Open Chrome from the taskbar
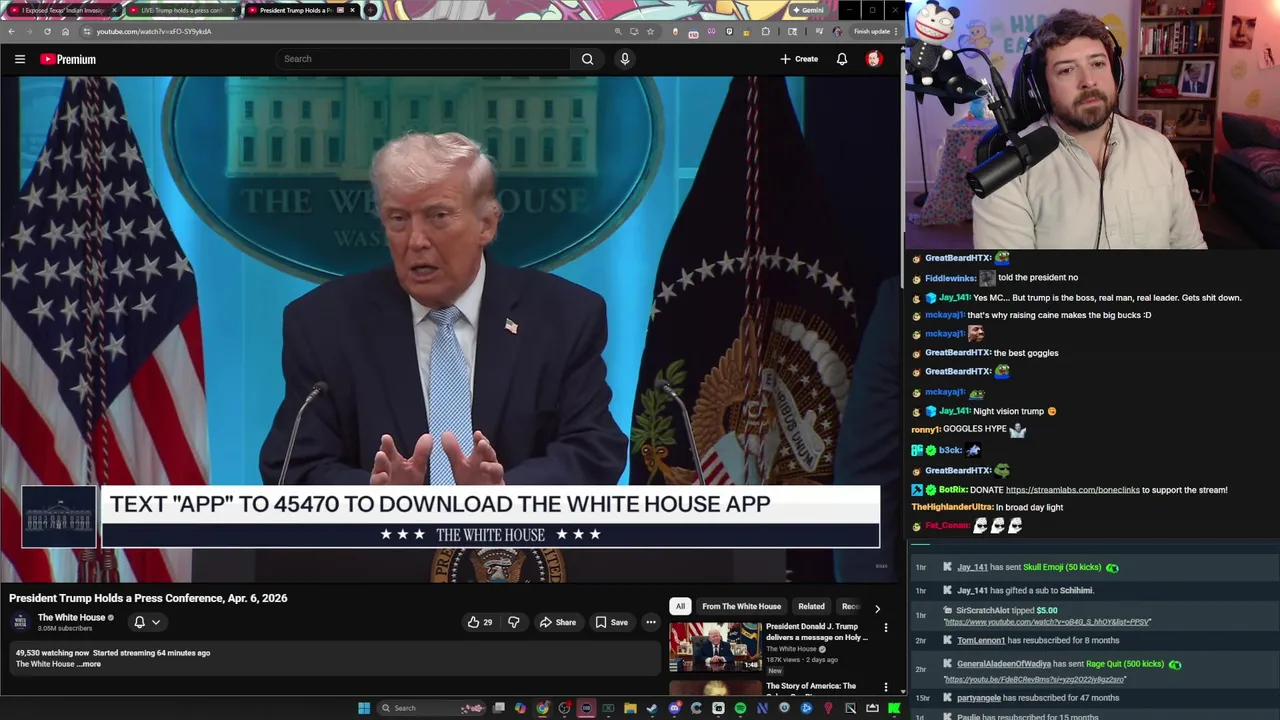The height and width of the screenshot is (720, 1280). pos(541,708)
